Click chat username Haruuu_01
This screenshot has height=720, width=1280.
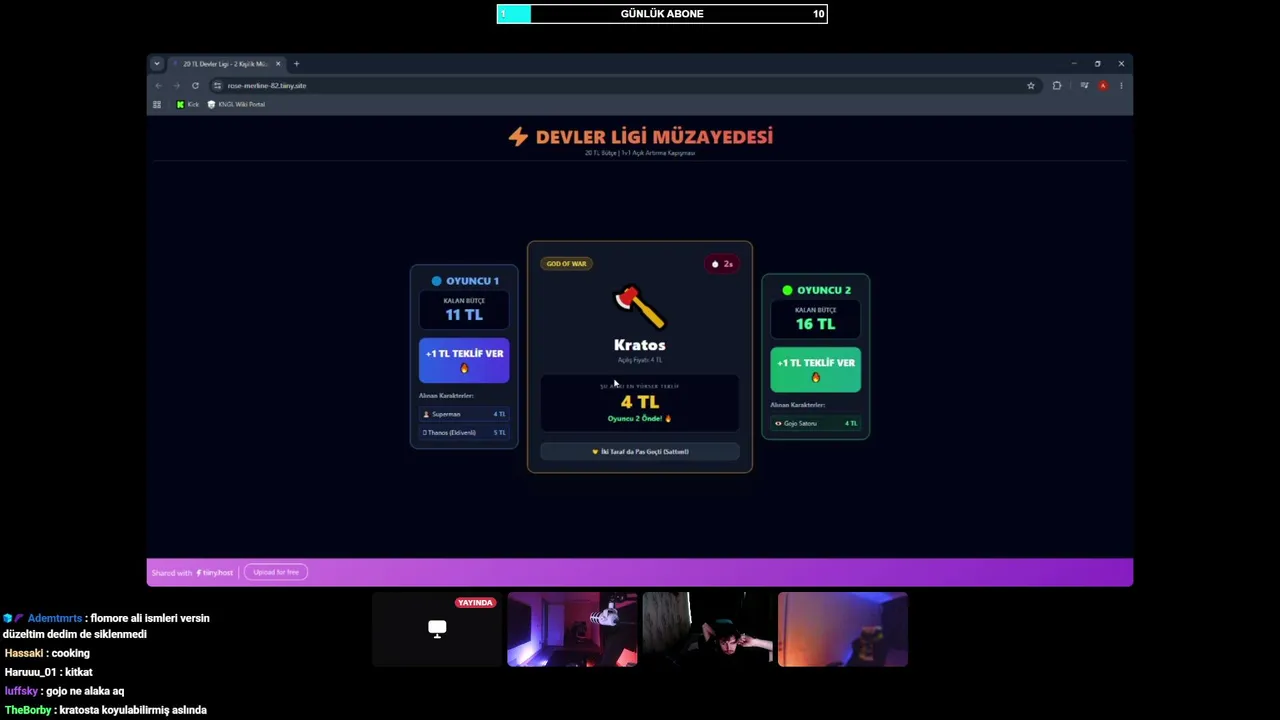point(30,672)
